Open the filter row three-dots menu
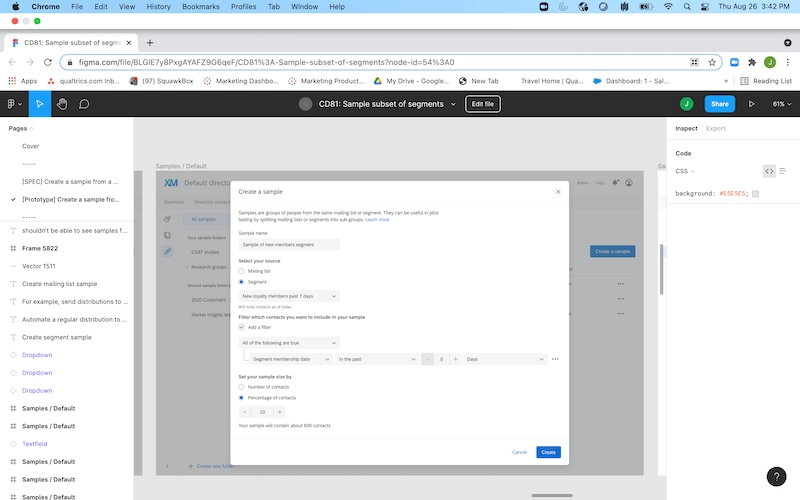Screen dimensions: 800x500 (x=555, y=359)
